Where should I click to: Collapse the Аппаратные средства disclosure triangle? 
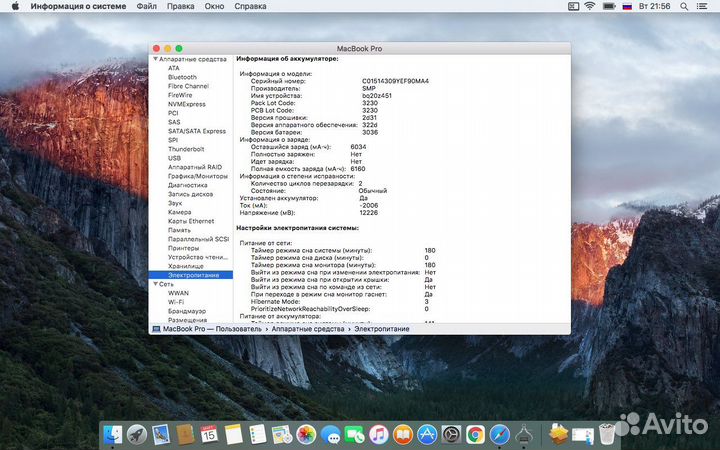tap(156, 59)
